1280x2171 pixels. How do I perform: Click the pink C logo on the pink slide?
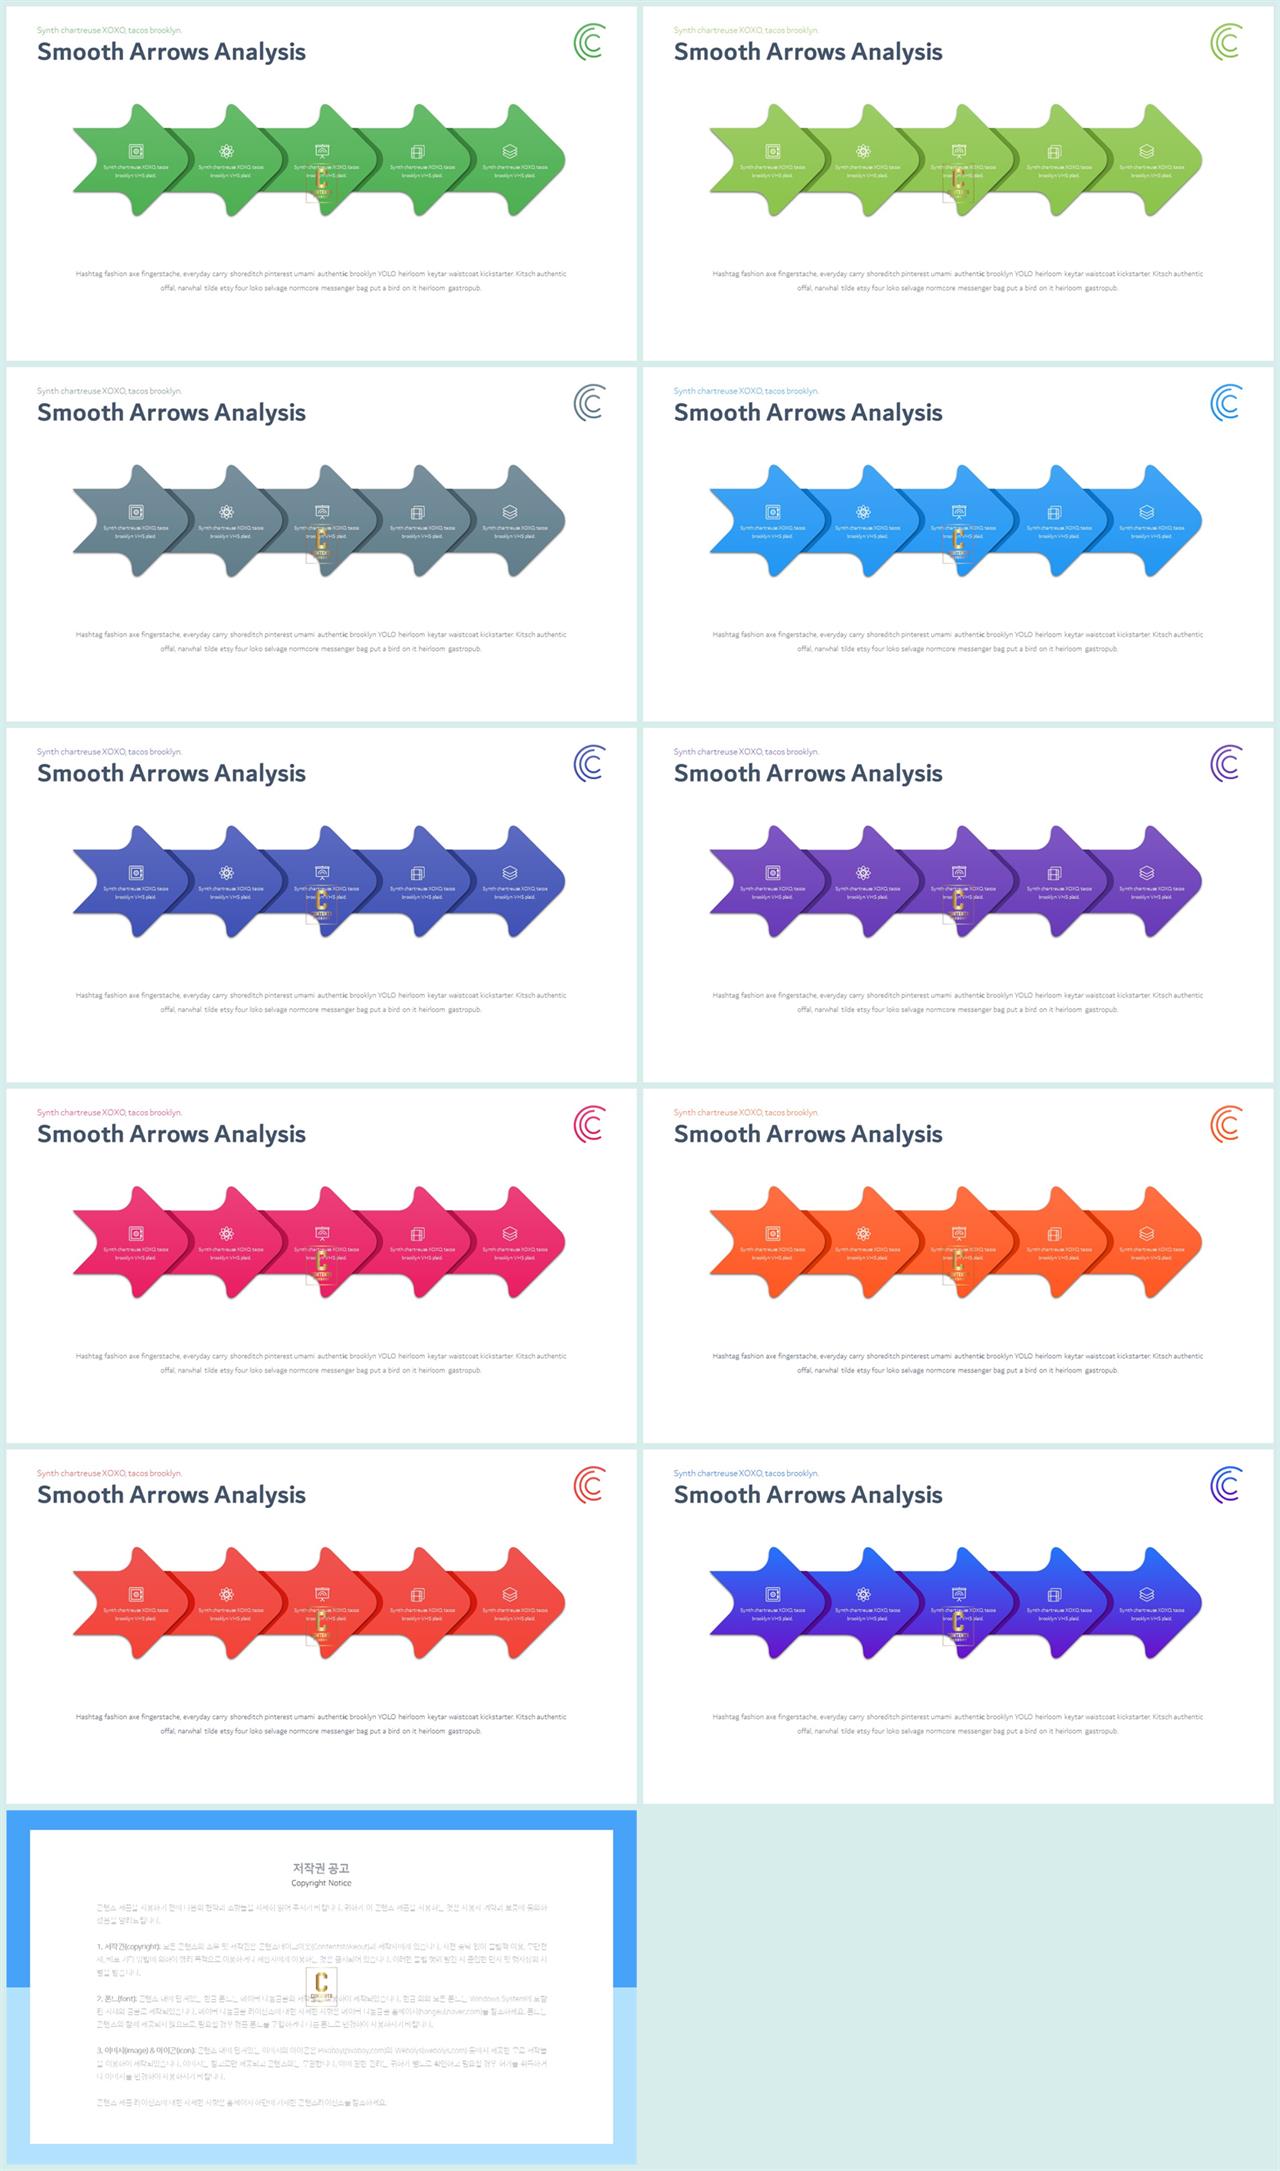pos(590,1125)
